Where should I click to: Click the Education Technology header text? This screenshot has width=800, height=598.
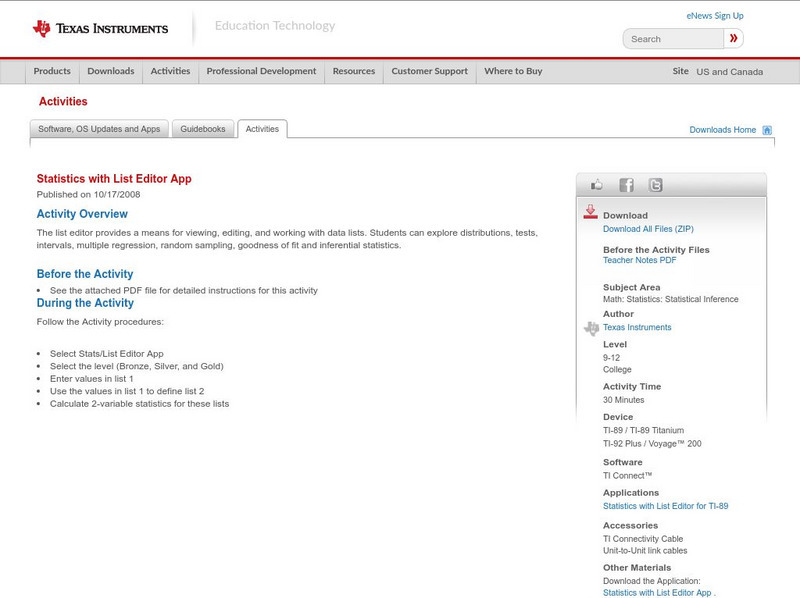coord(275,26)
